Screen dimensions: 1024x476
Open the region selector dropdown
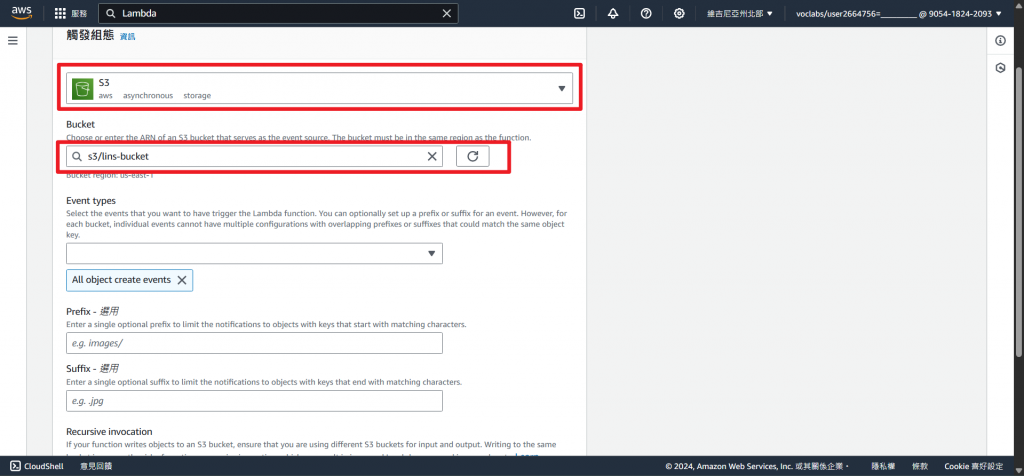[740, 14]
